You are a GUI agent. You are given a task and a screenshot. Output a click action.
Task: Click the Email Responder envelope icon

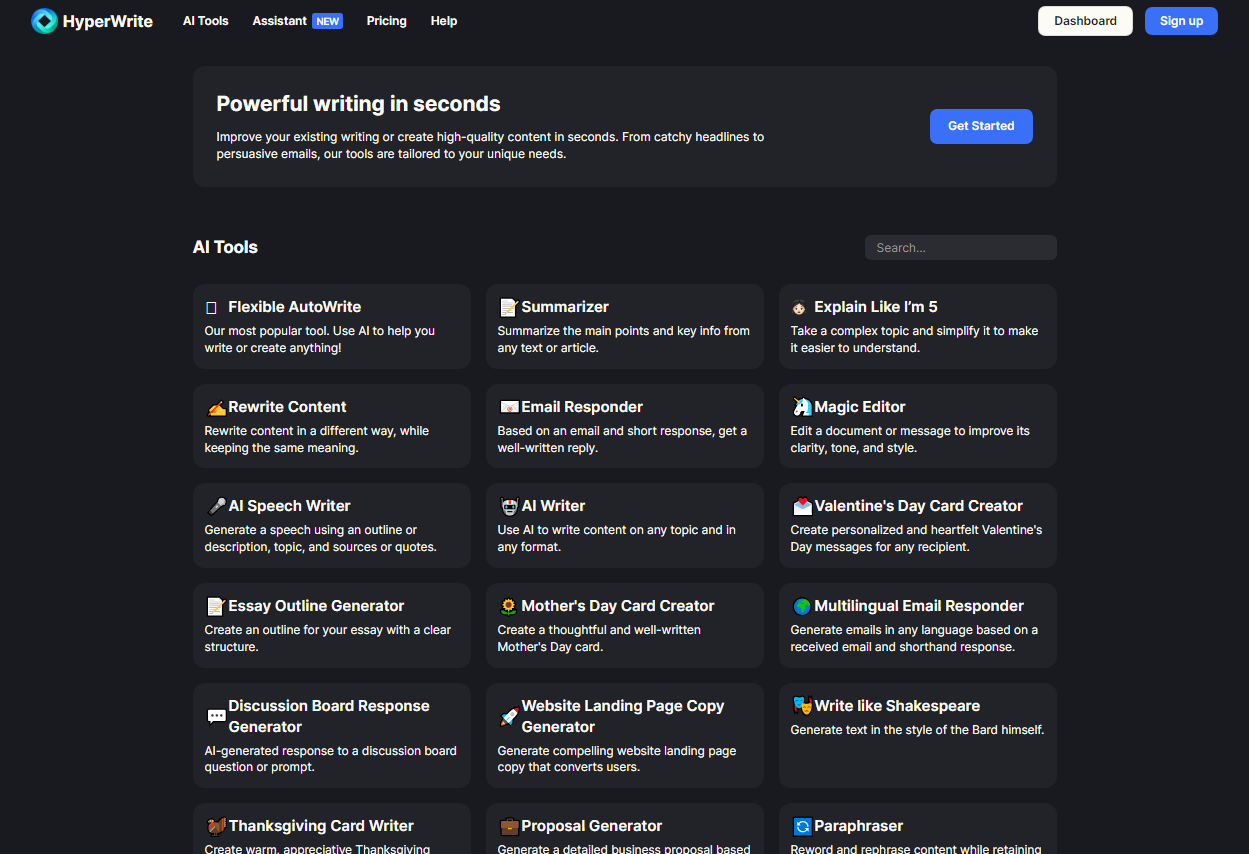[x=509, y=408]
